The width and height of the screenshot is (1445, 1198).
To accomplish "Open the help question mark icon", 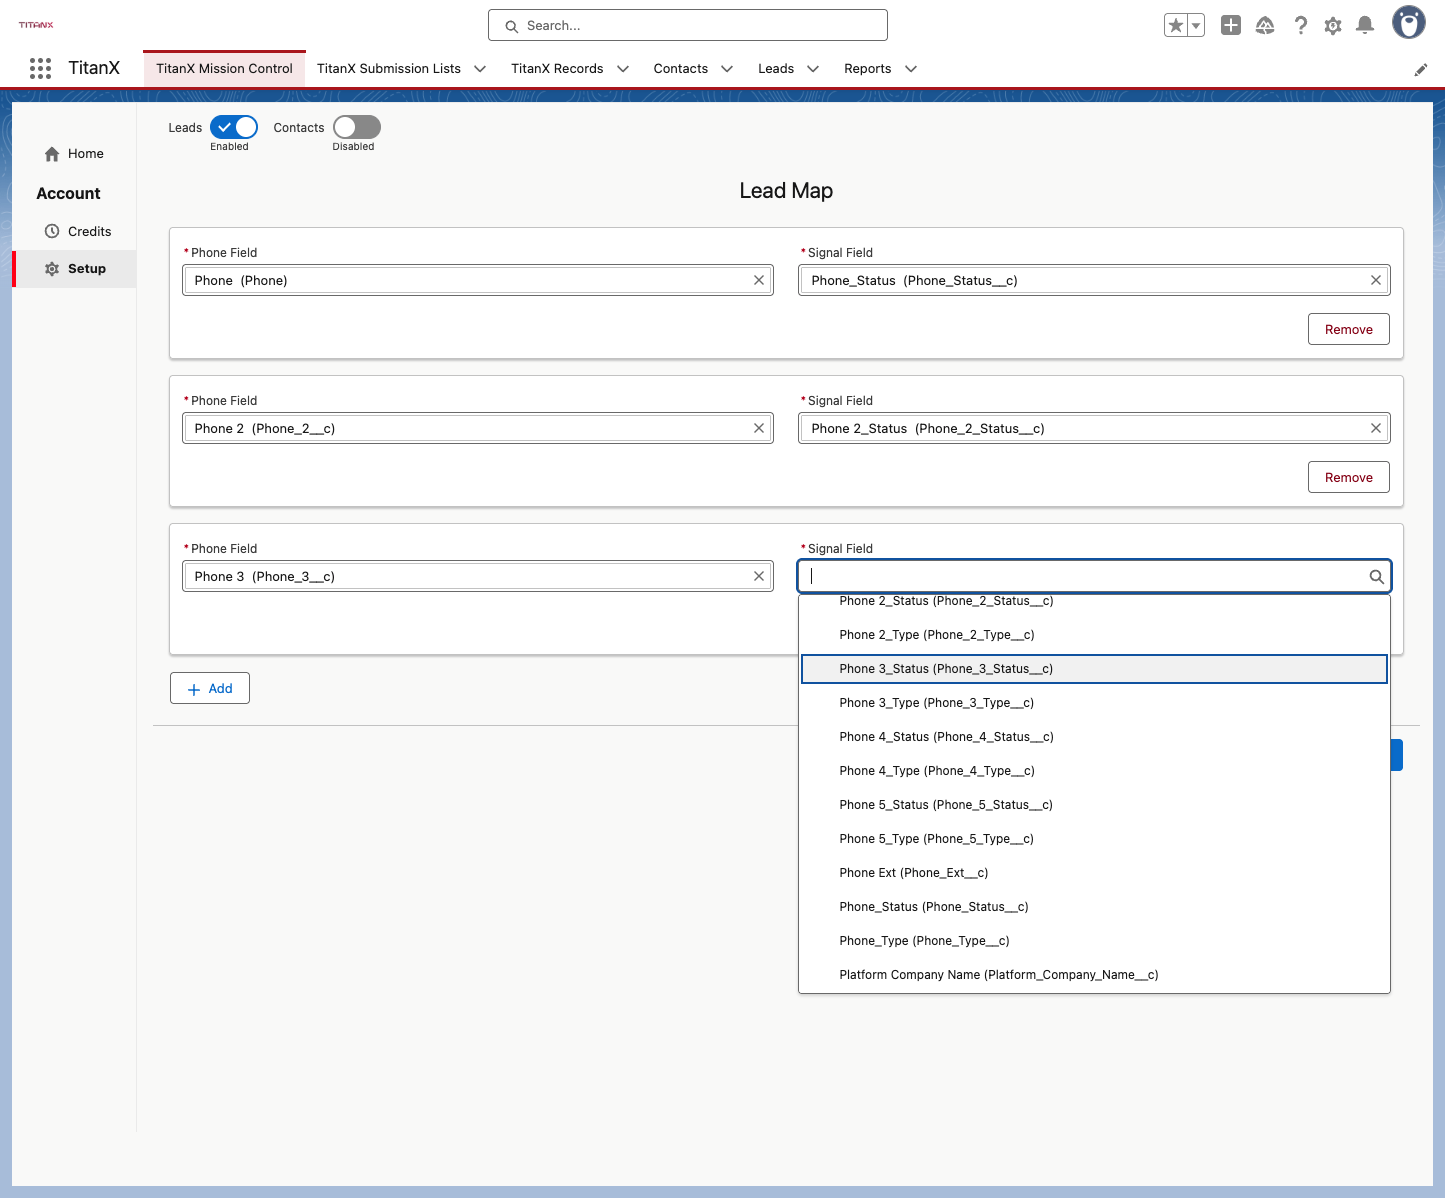I will coord(1300,25).
